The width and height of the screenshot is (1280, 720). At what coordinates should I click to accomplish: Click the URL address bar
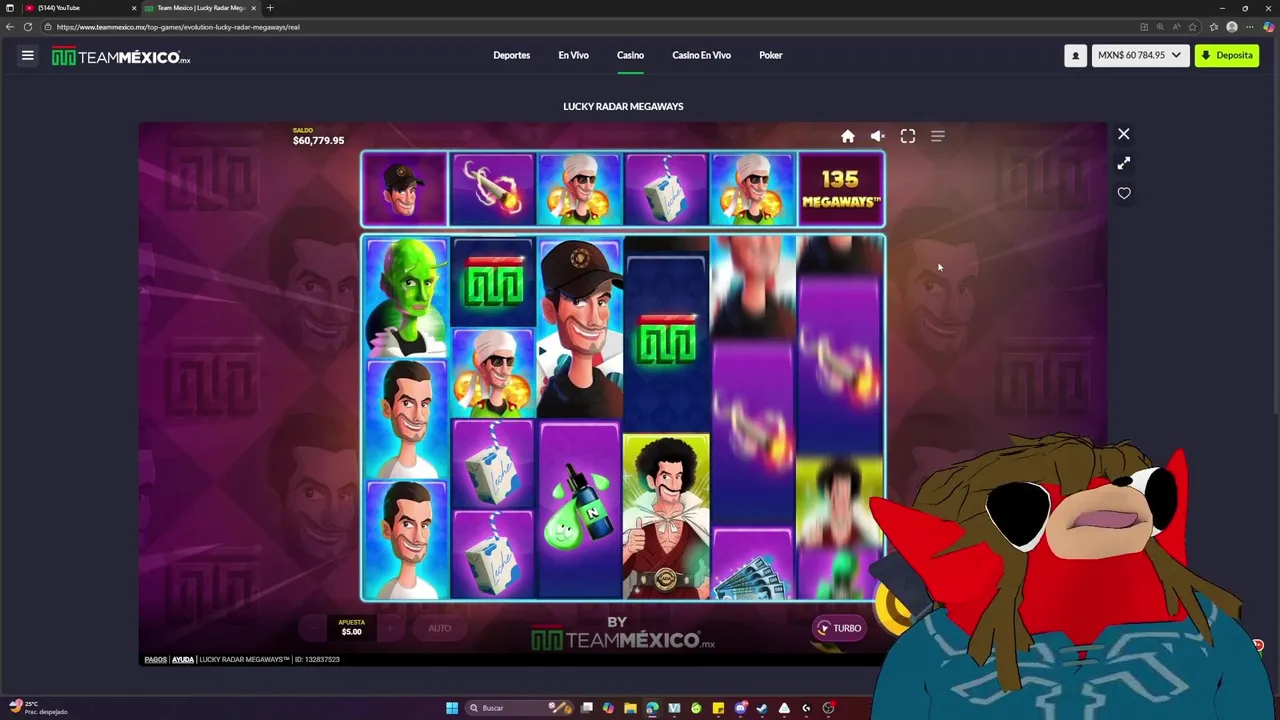(x=590, y=27)
